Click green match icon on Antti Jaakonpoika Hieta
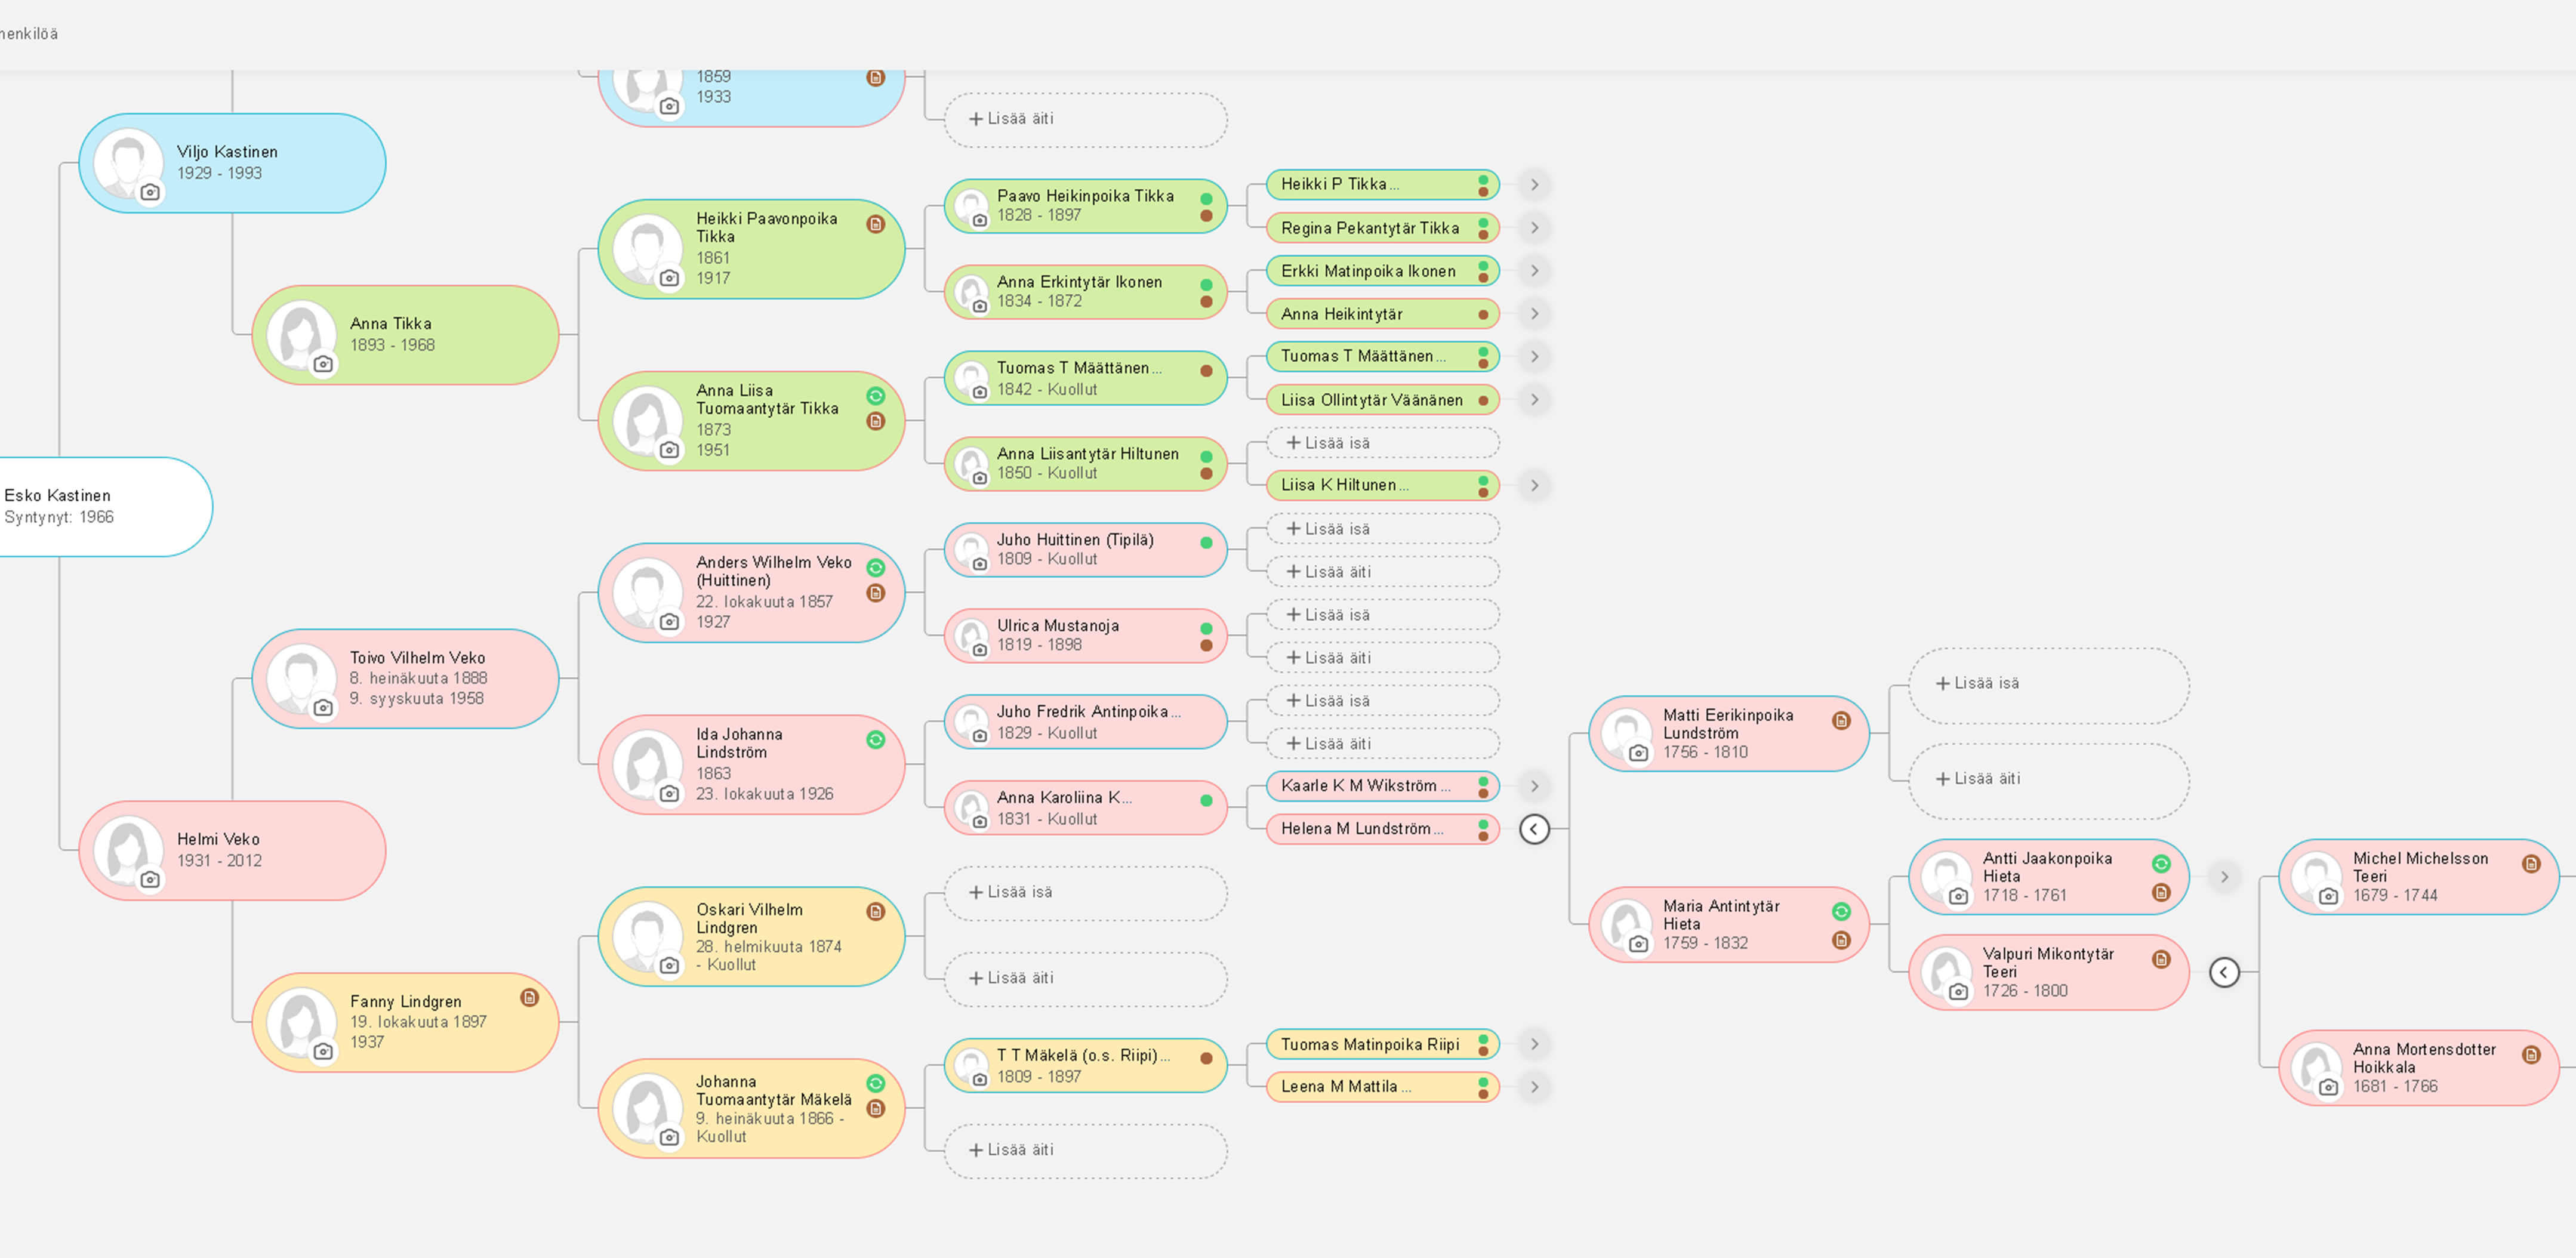Screen dimensions: 2576x1258 coord(2161,864)
